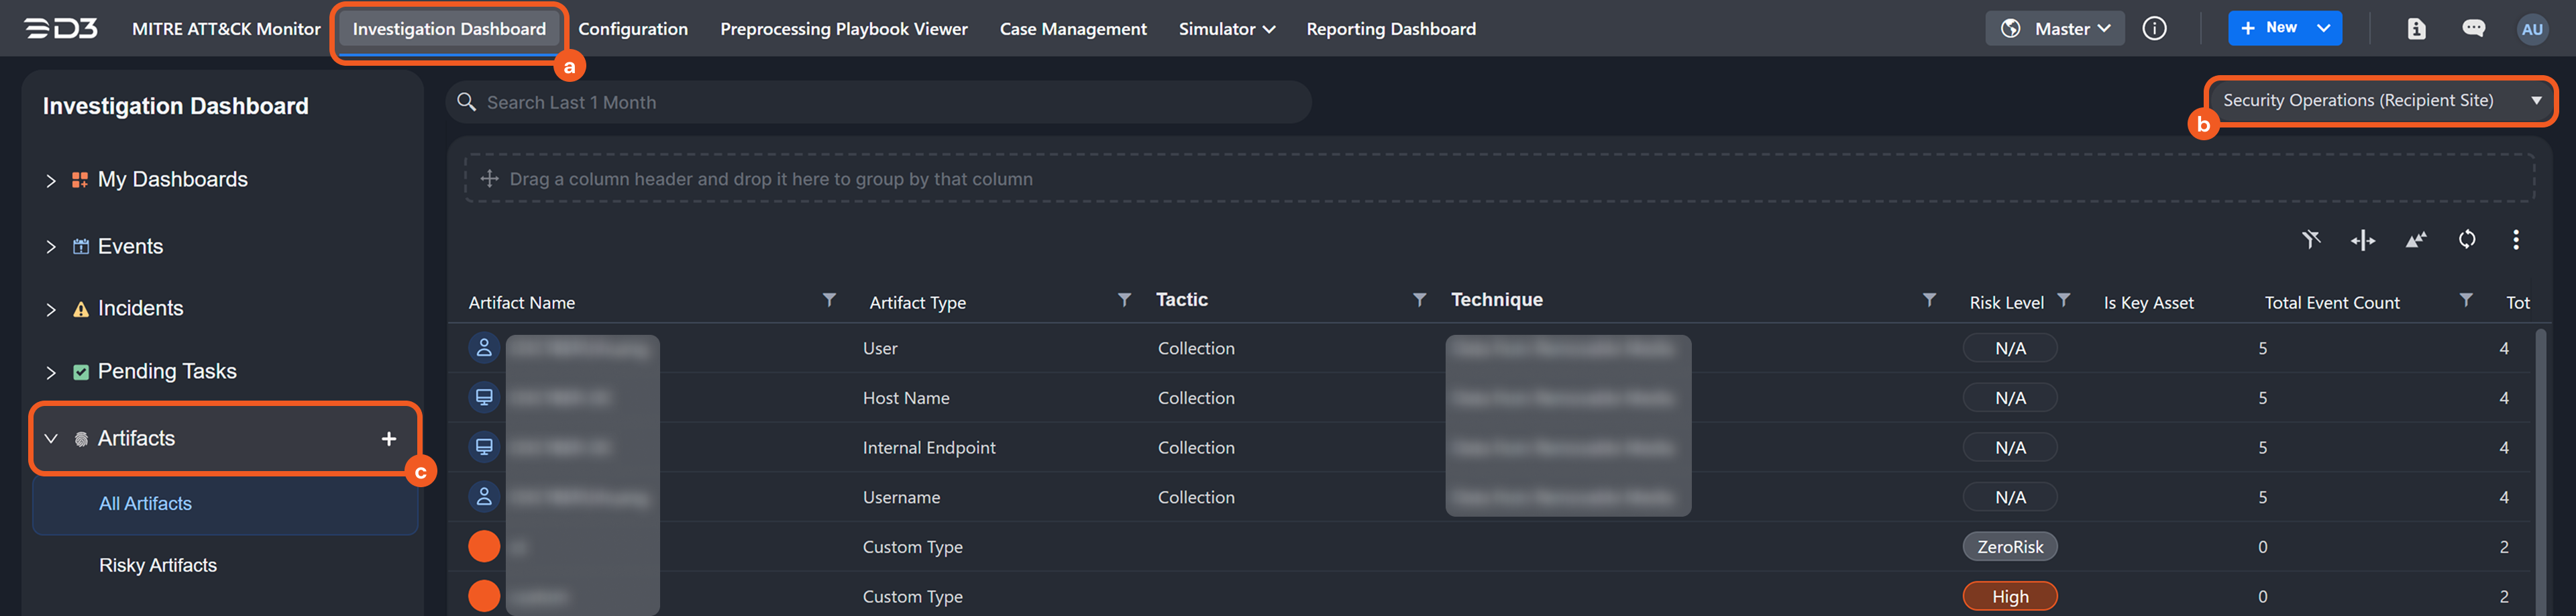Click the autofit columns icon
2576x616 pixels.
pyautogui.click(x=2362, y=240)
